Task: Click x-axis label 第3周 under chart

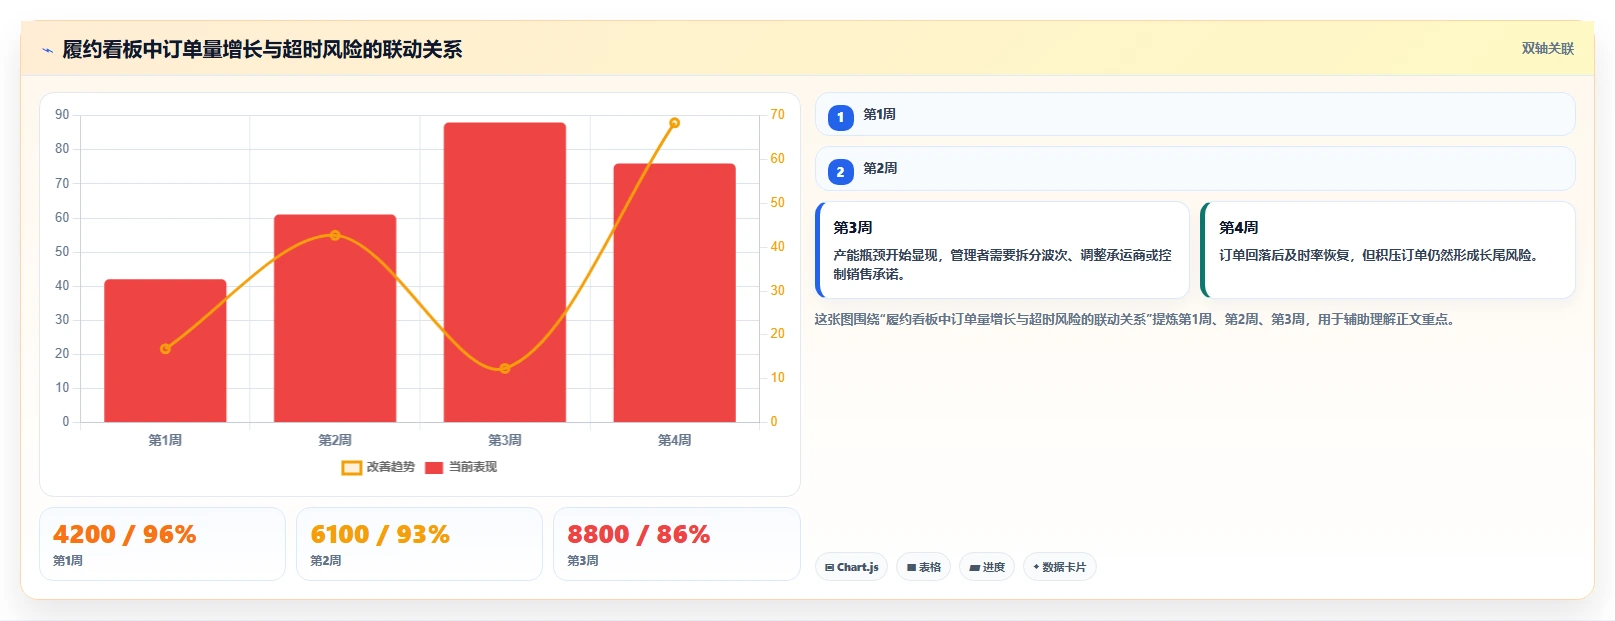Action: click(505, 440)
